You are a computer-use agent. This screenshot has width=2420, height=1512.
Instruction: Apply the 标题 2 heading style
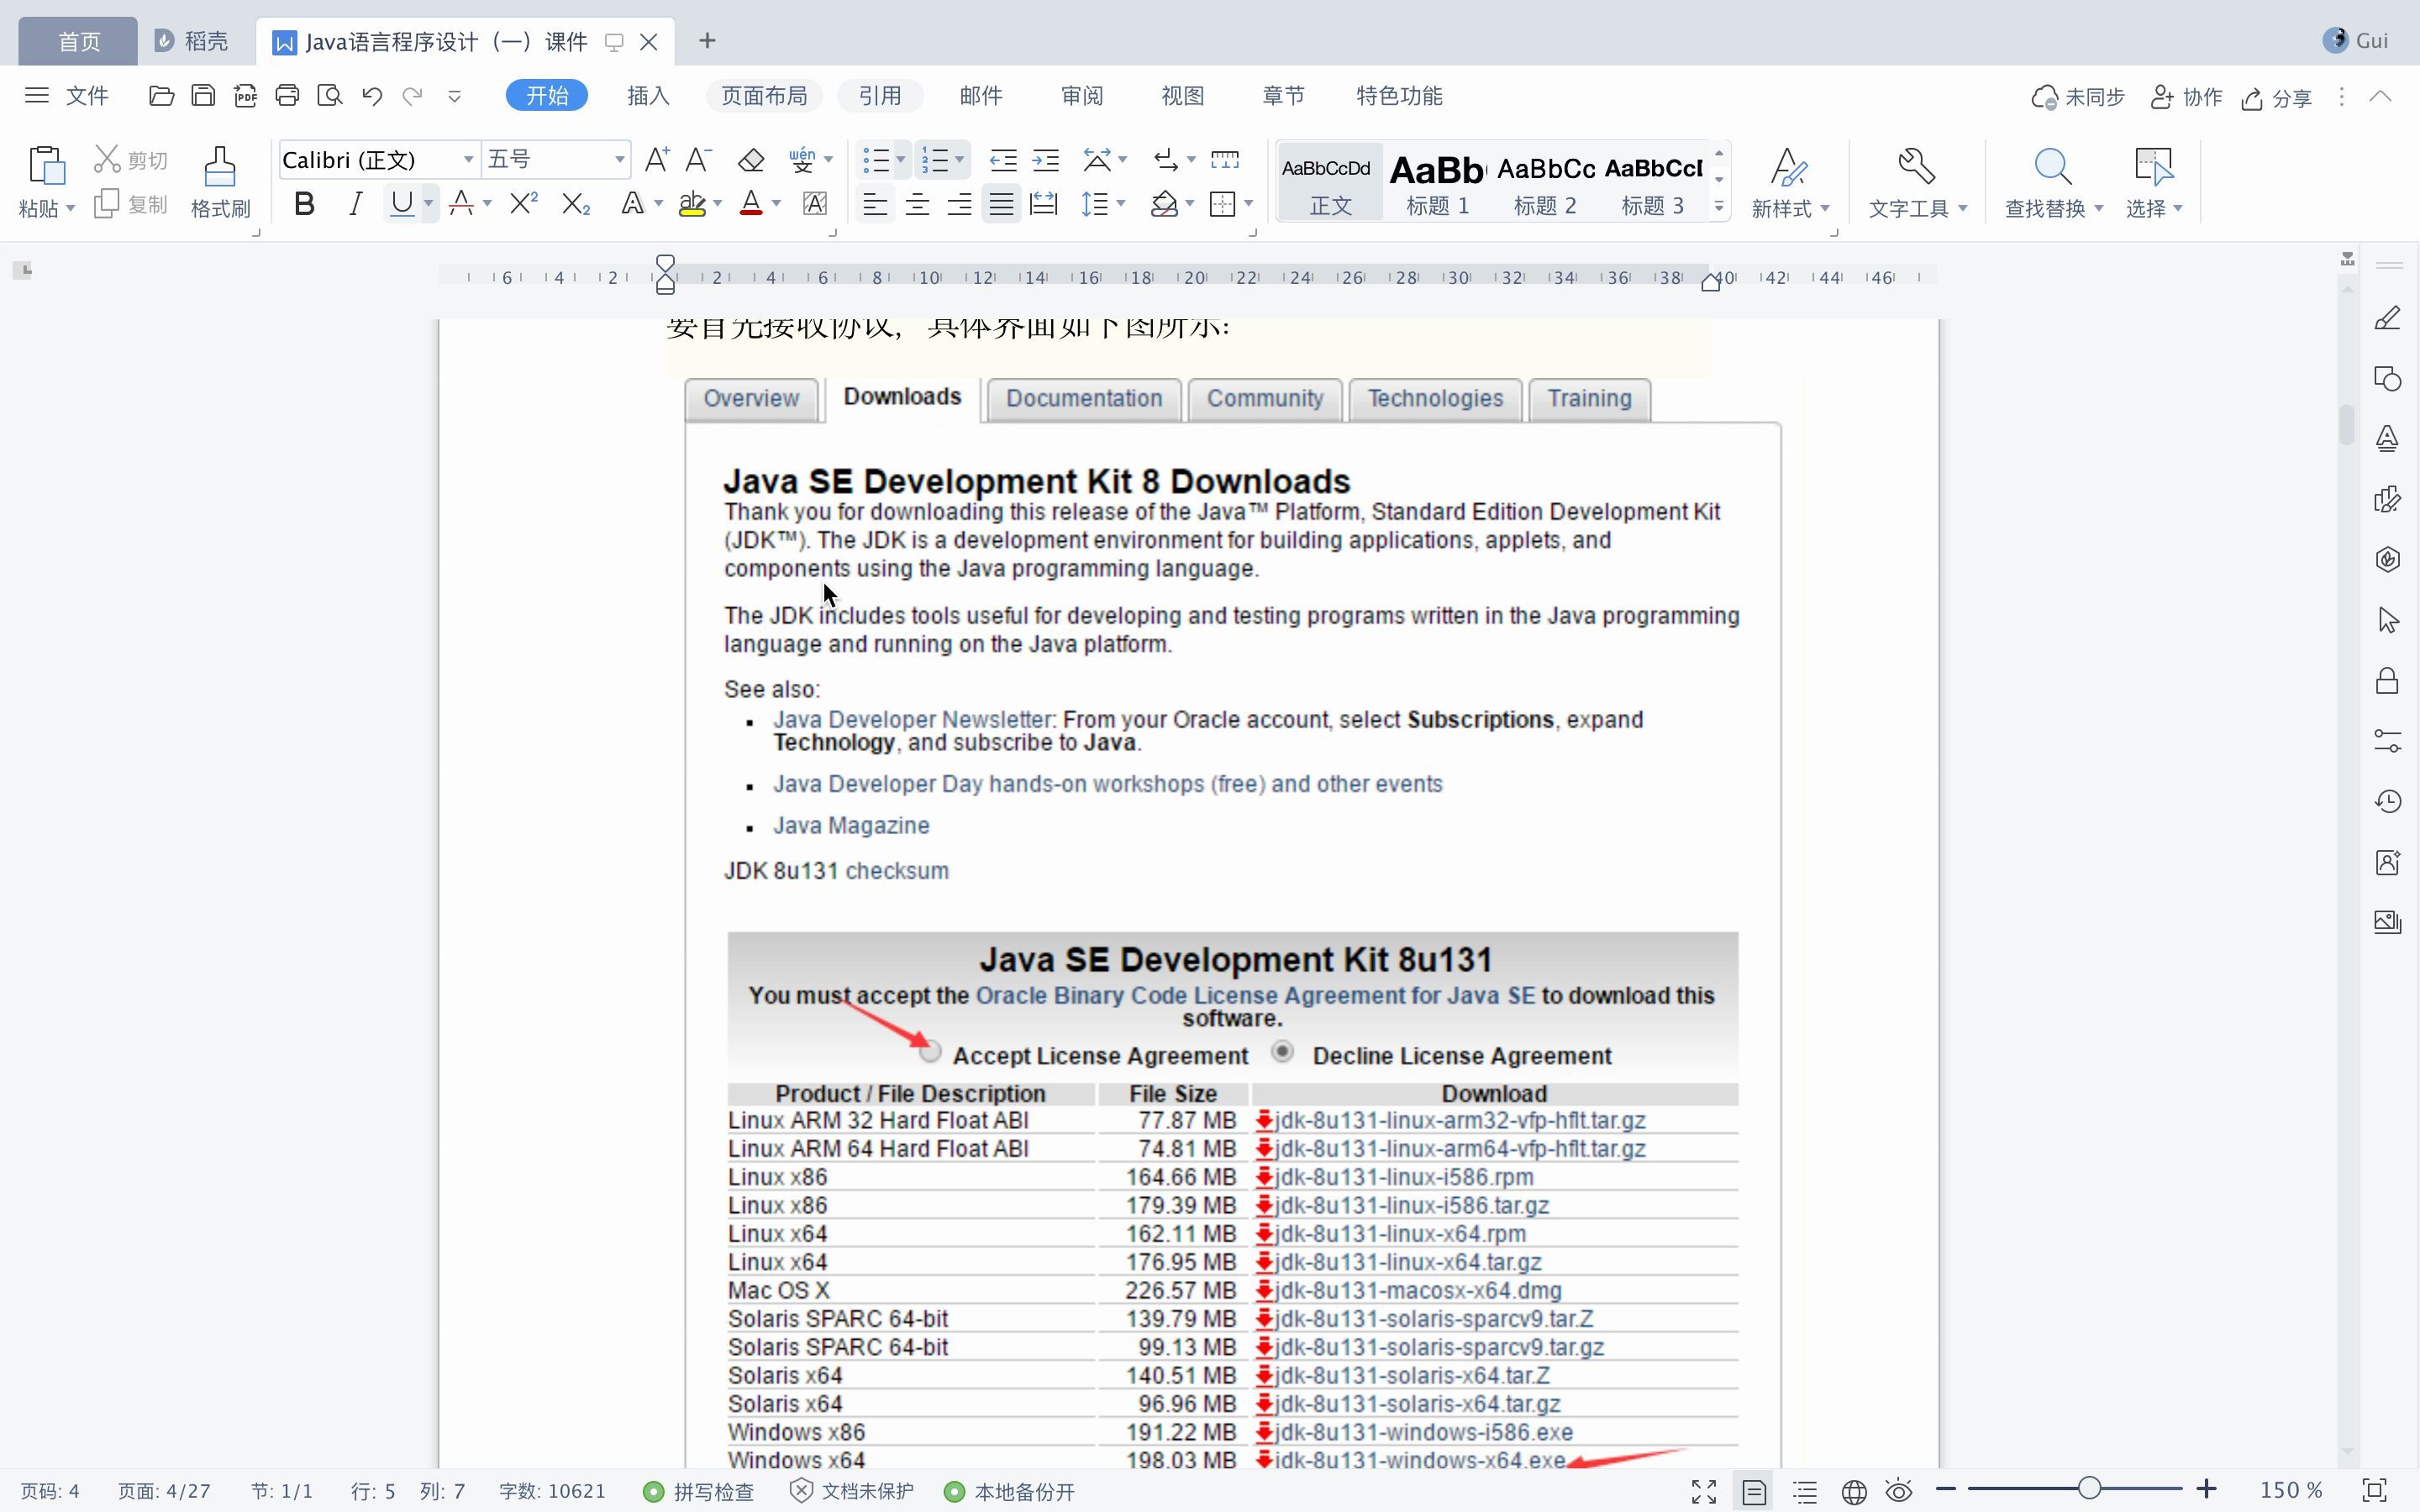coord(1545,183)
